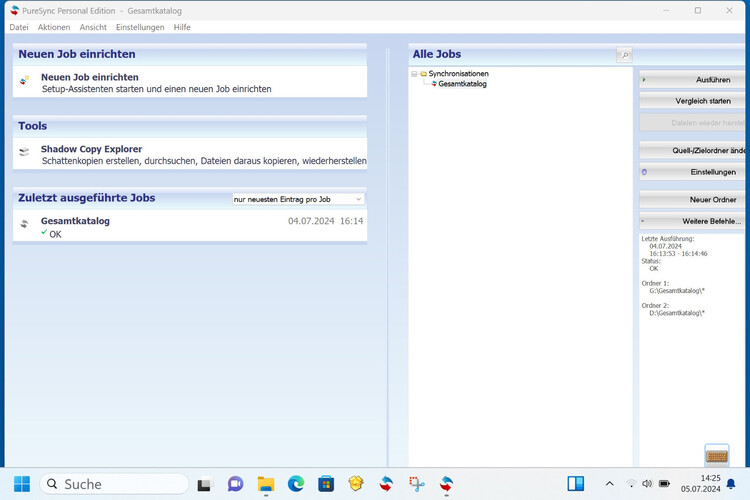The width and height of the screenshot is (750, 500).
Task: Click the Vergleich starten button
Action: tap(692, 101)
